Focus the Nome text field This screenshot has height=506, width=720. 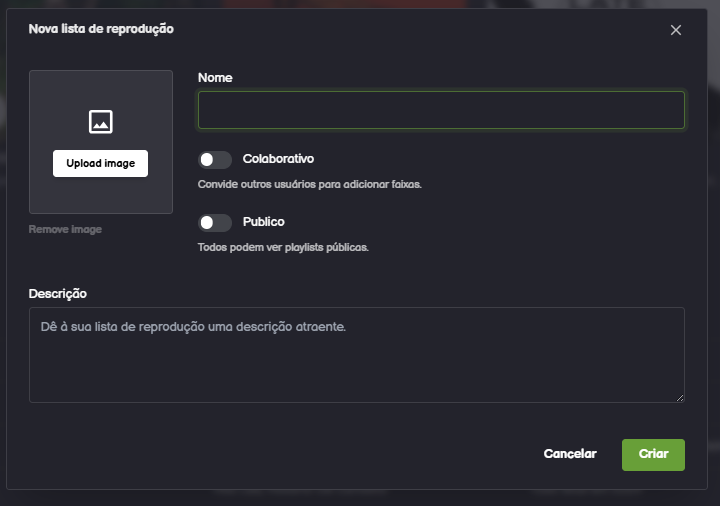pos(441,110)
